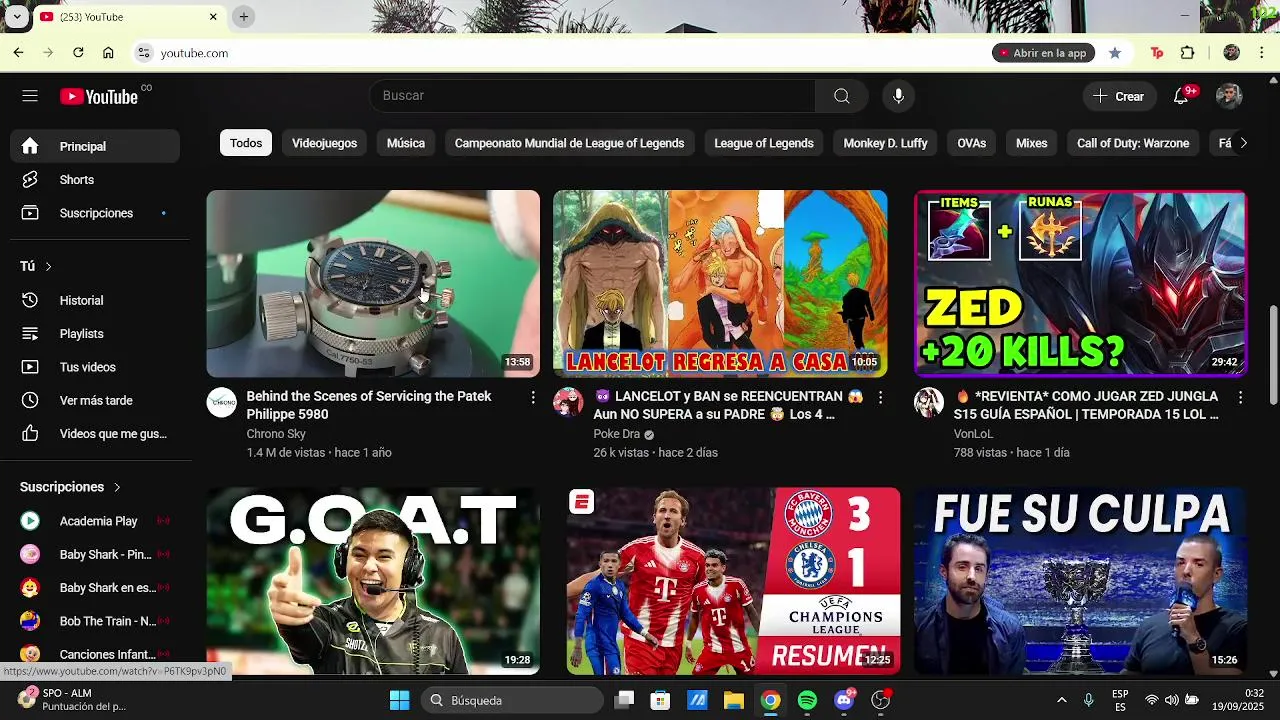Click Abrir en la app button
Image resolution: width=1280 pixels, height=720 pixels.
(x=1043, y=53)
